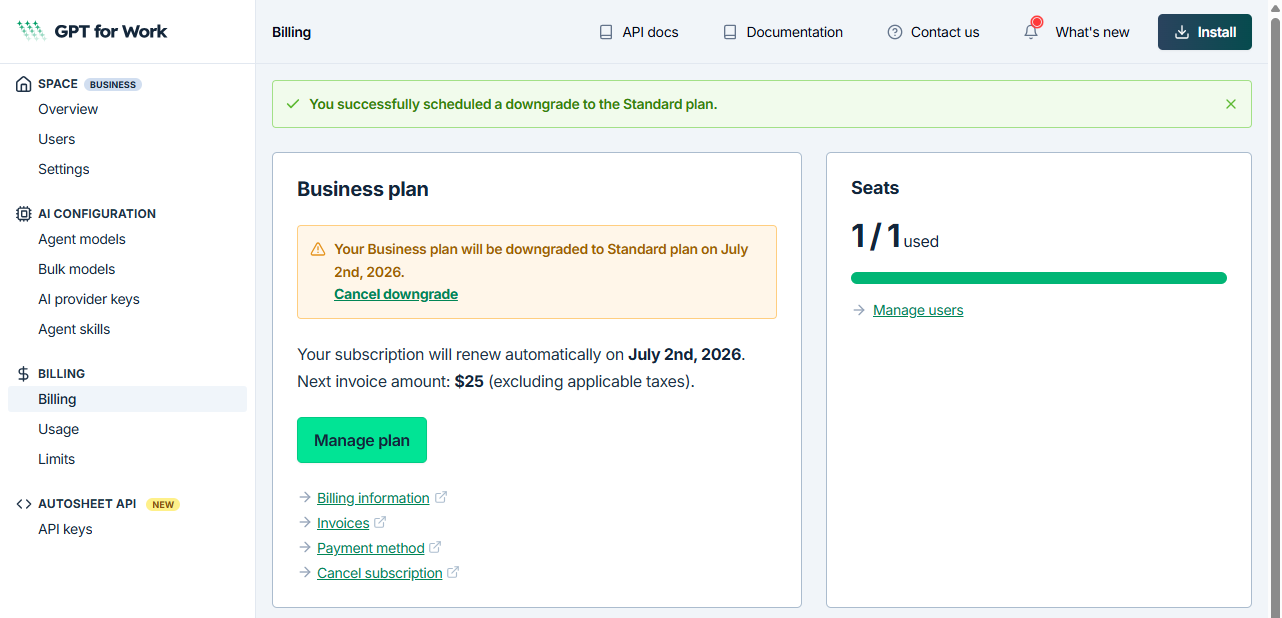Image resolution: width=1282 pixels, height=618 pixels.
Task: Click the notification bell icon
Action: pyautogui.click(x=1031, y=31)
